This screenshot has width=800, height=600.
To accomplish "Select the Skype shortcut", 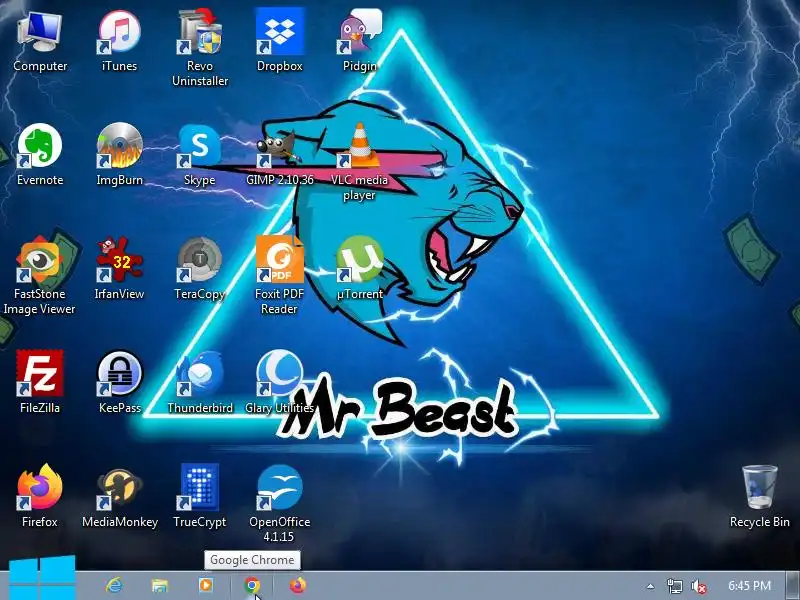I will tap(200, 146).
